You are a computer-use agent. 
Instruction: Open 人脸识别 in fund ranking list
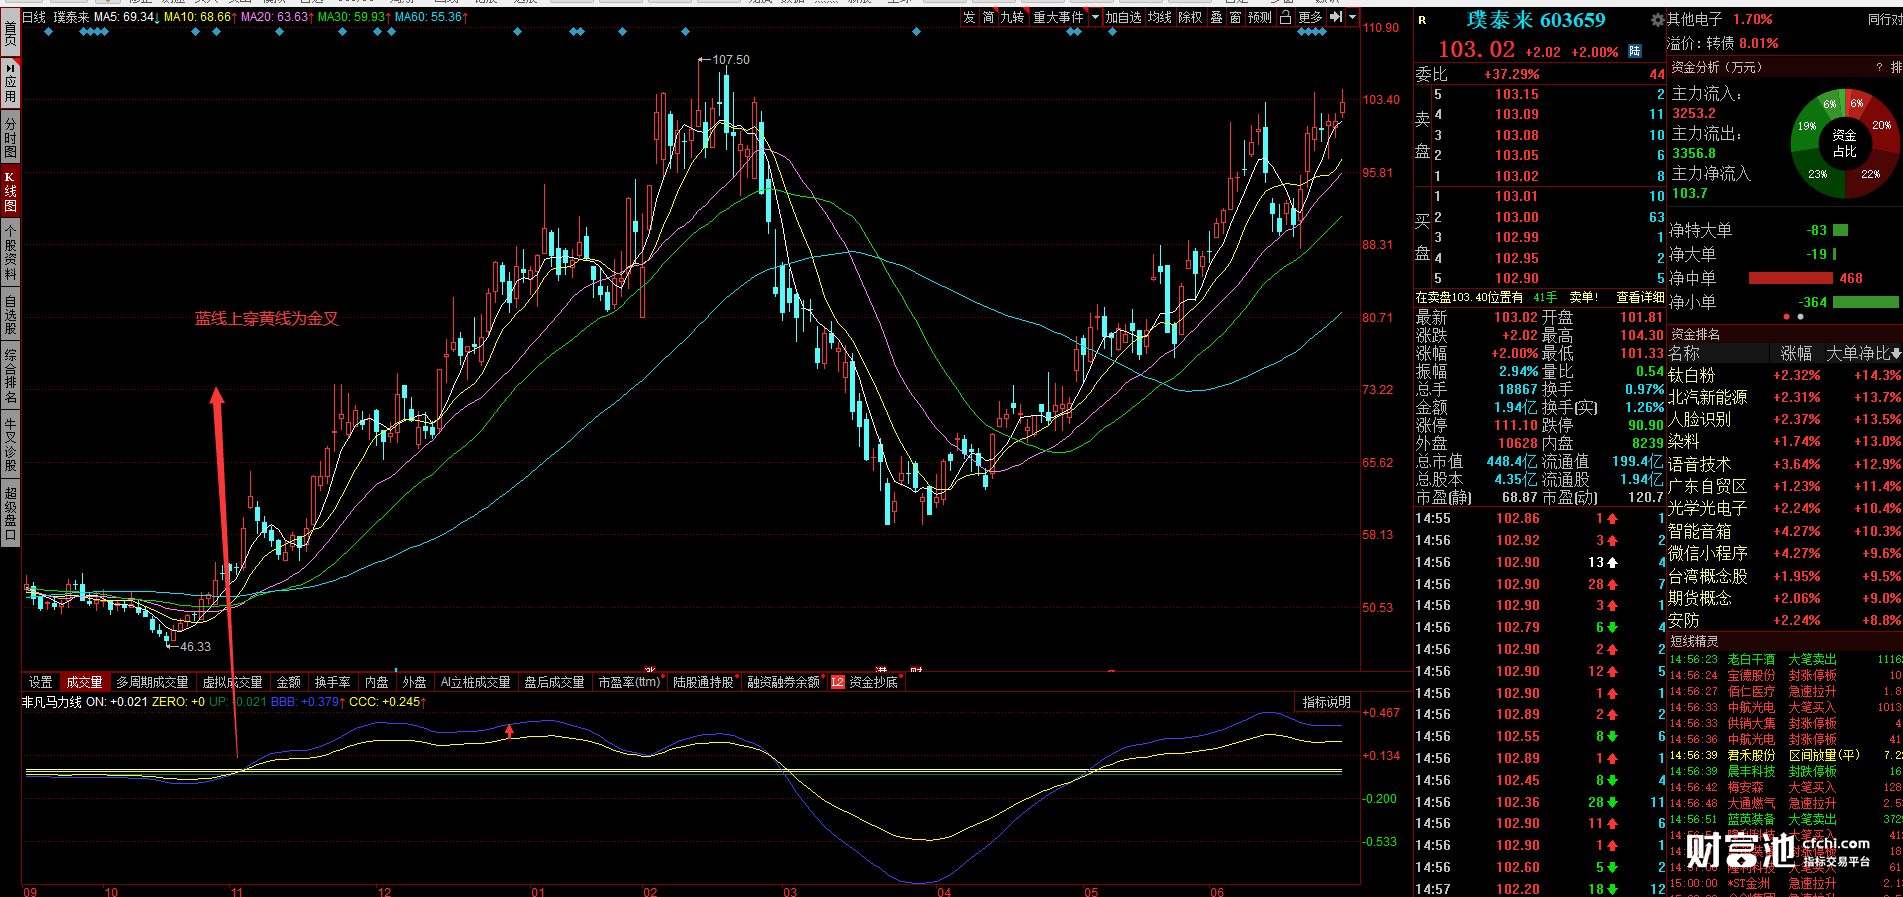tap(1700, 419)
